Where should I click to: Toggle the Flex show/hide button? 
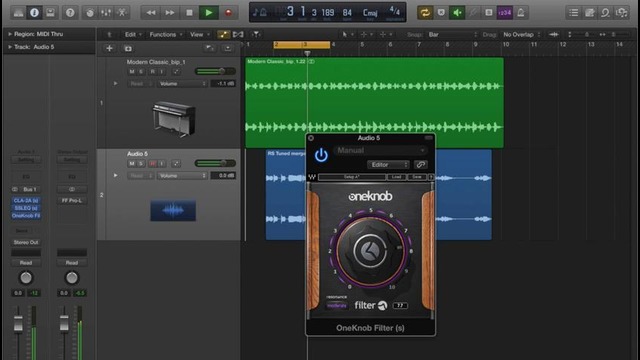pyautogui.click(x=238, y=34)
